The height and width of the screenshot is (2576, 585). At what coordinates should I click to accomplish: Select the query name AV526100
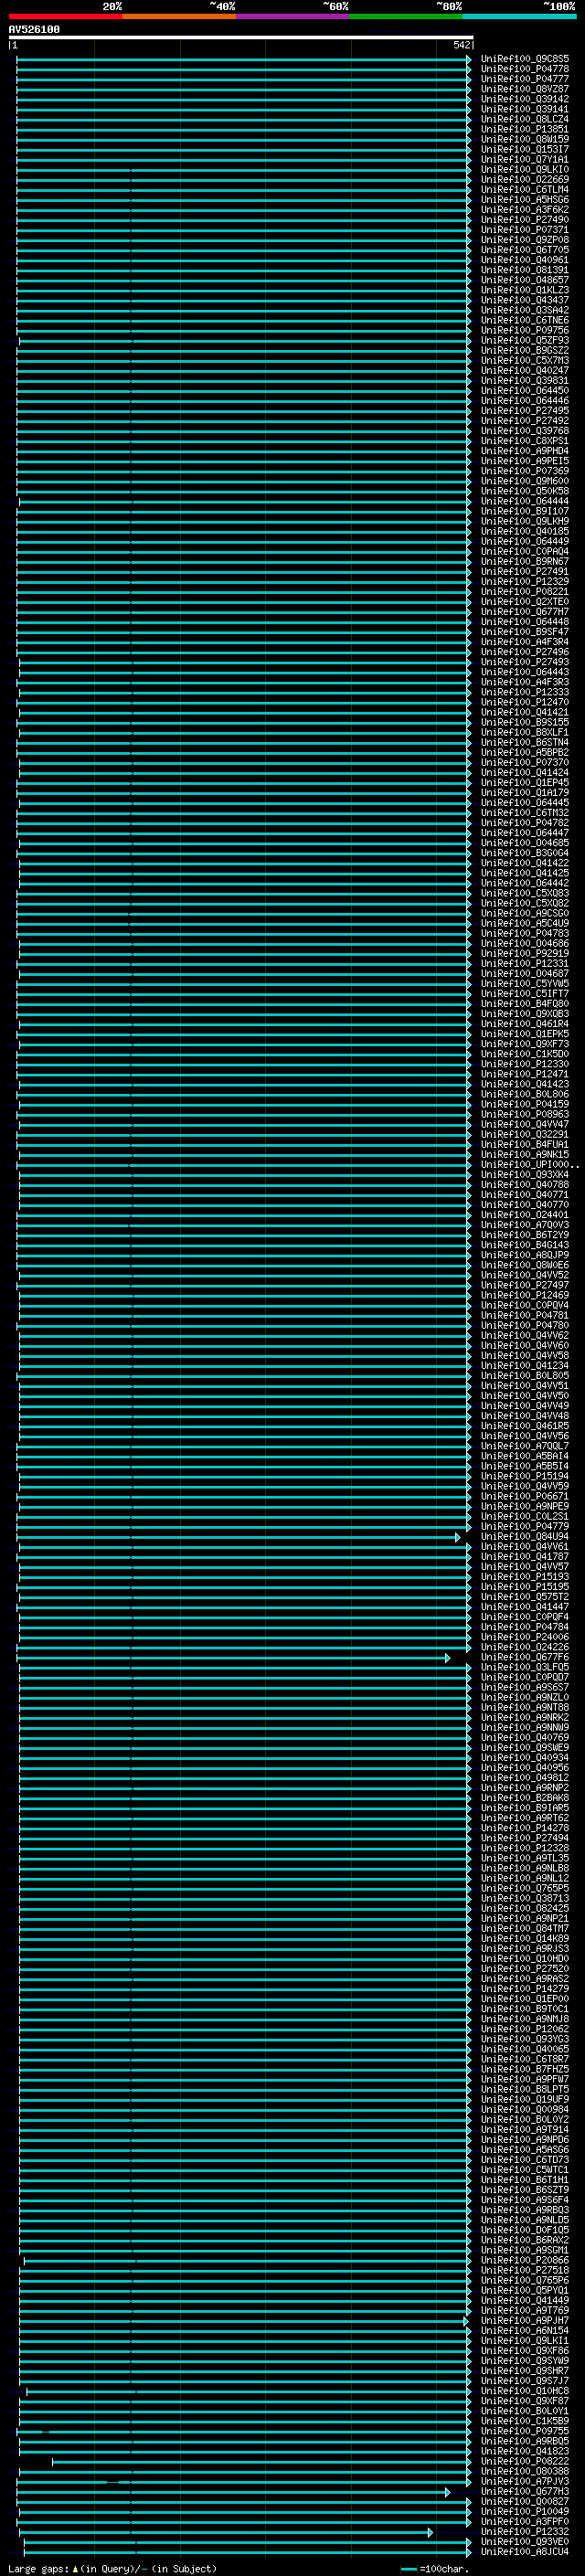34,30
